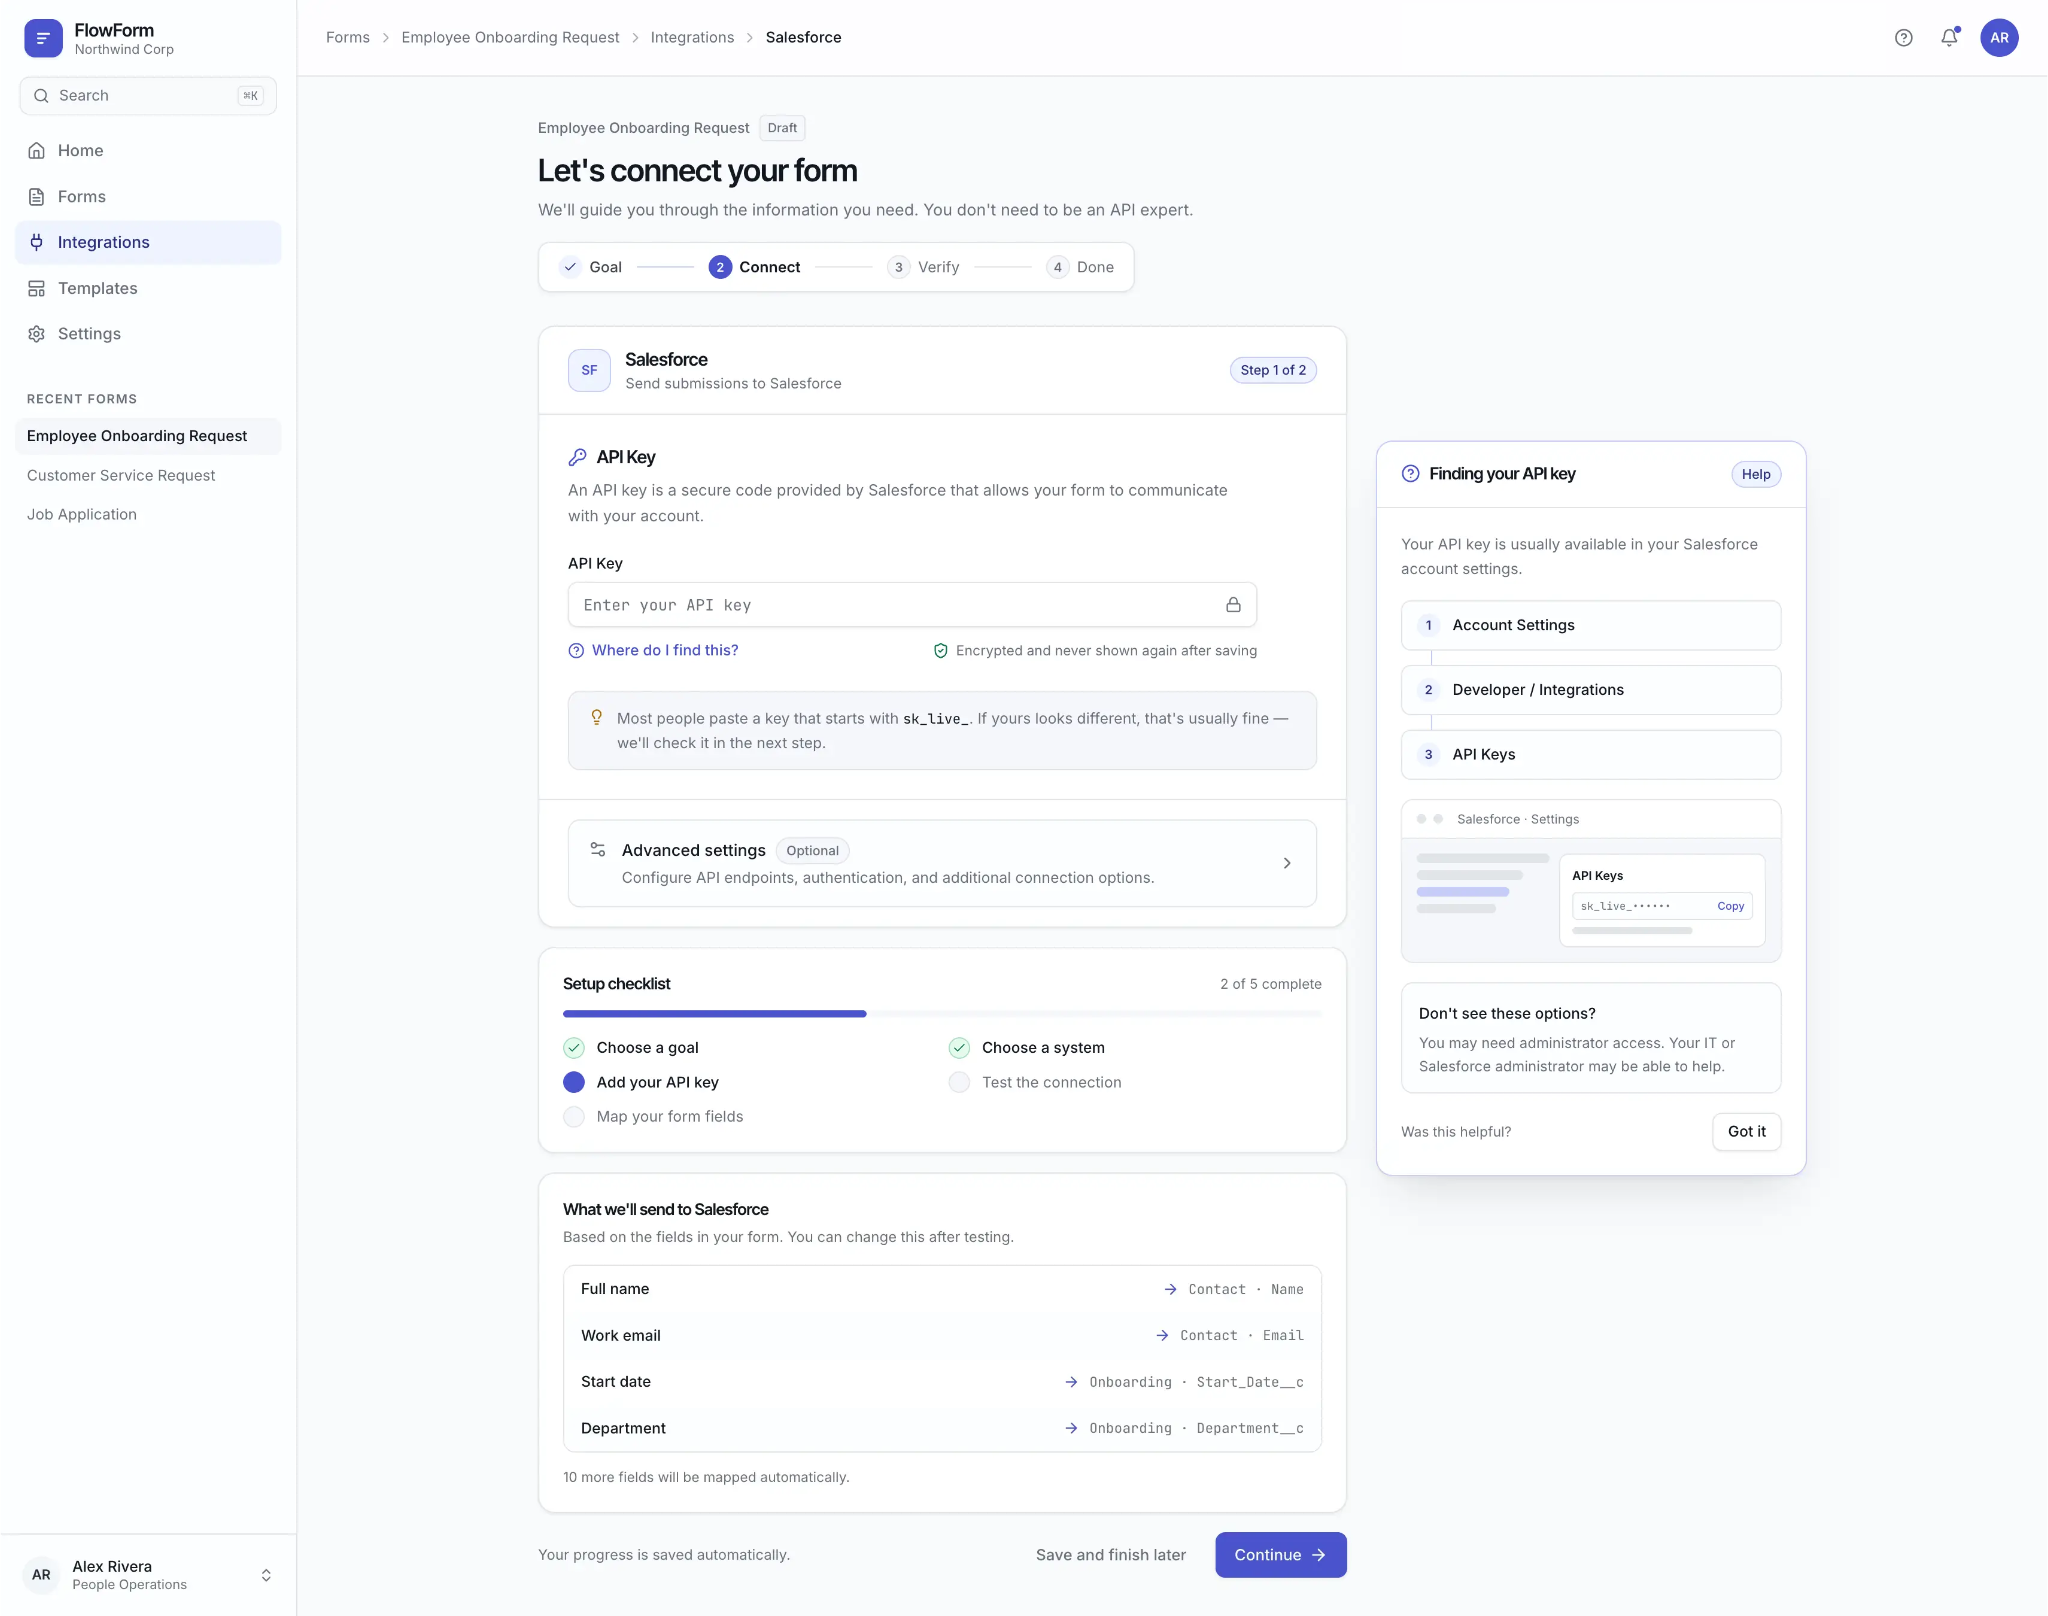
Task: Click the SF Salesforce logo badge
Action: click(x=589, y=370)
